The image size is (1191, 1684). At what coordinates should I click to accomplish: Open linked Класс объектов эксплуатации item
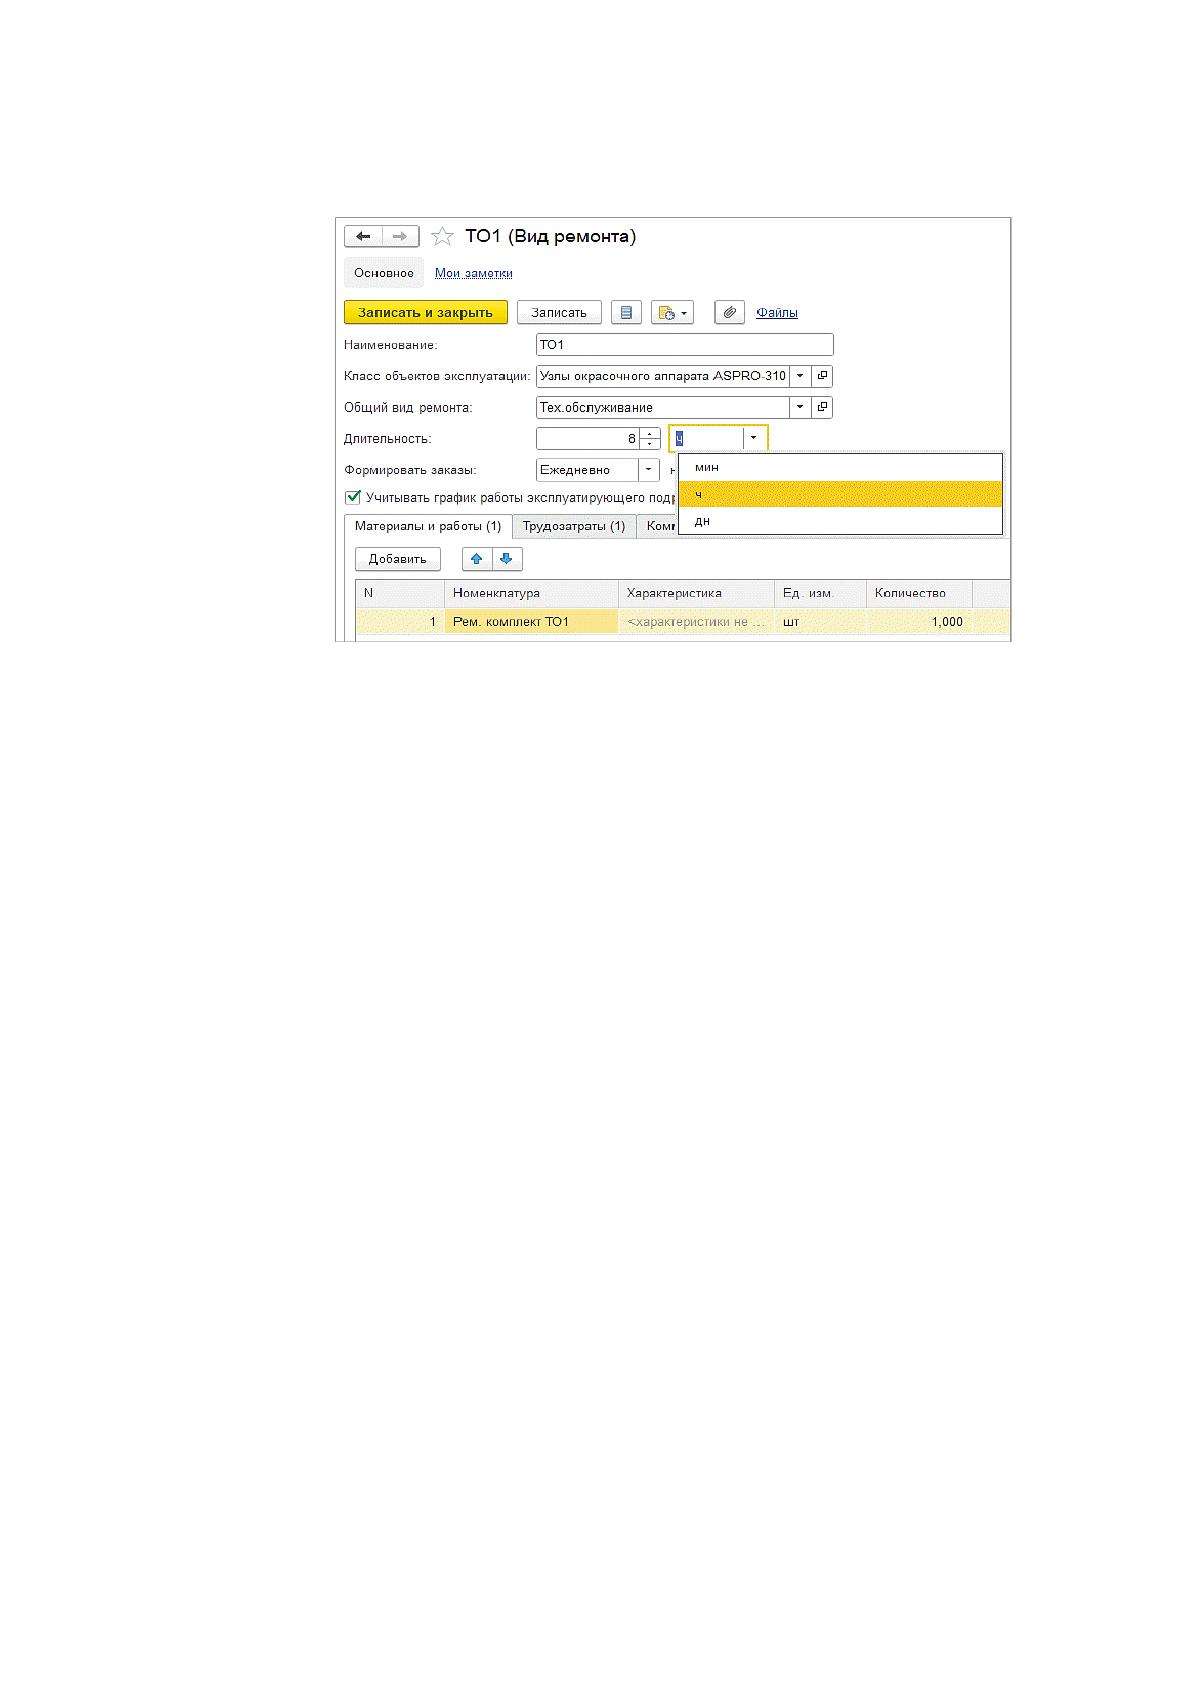[822, 376]
